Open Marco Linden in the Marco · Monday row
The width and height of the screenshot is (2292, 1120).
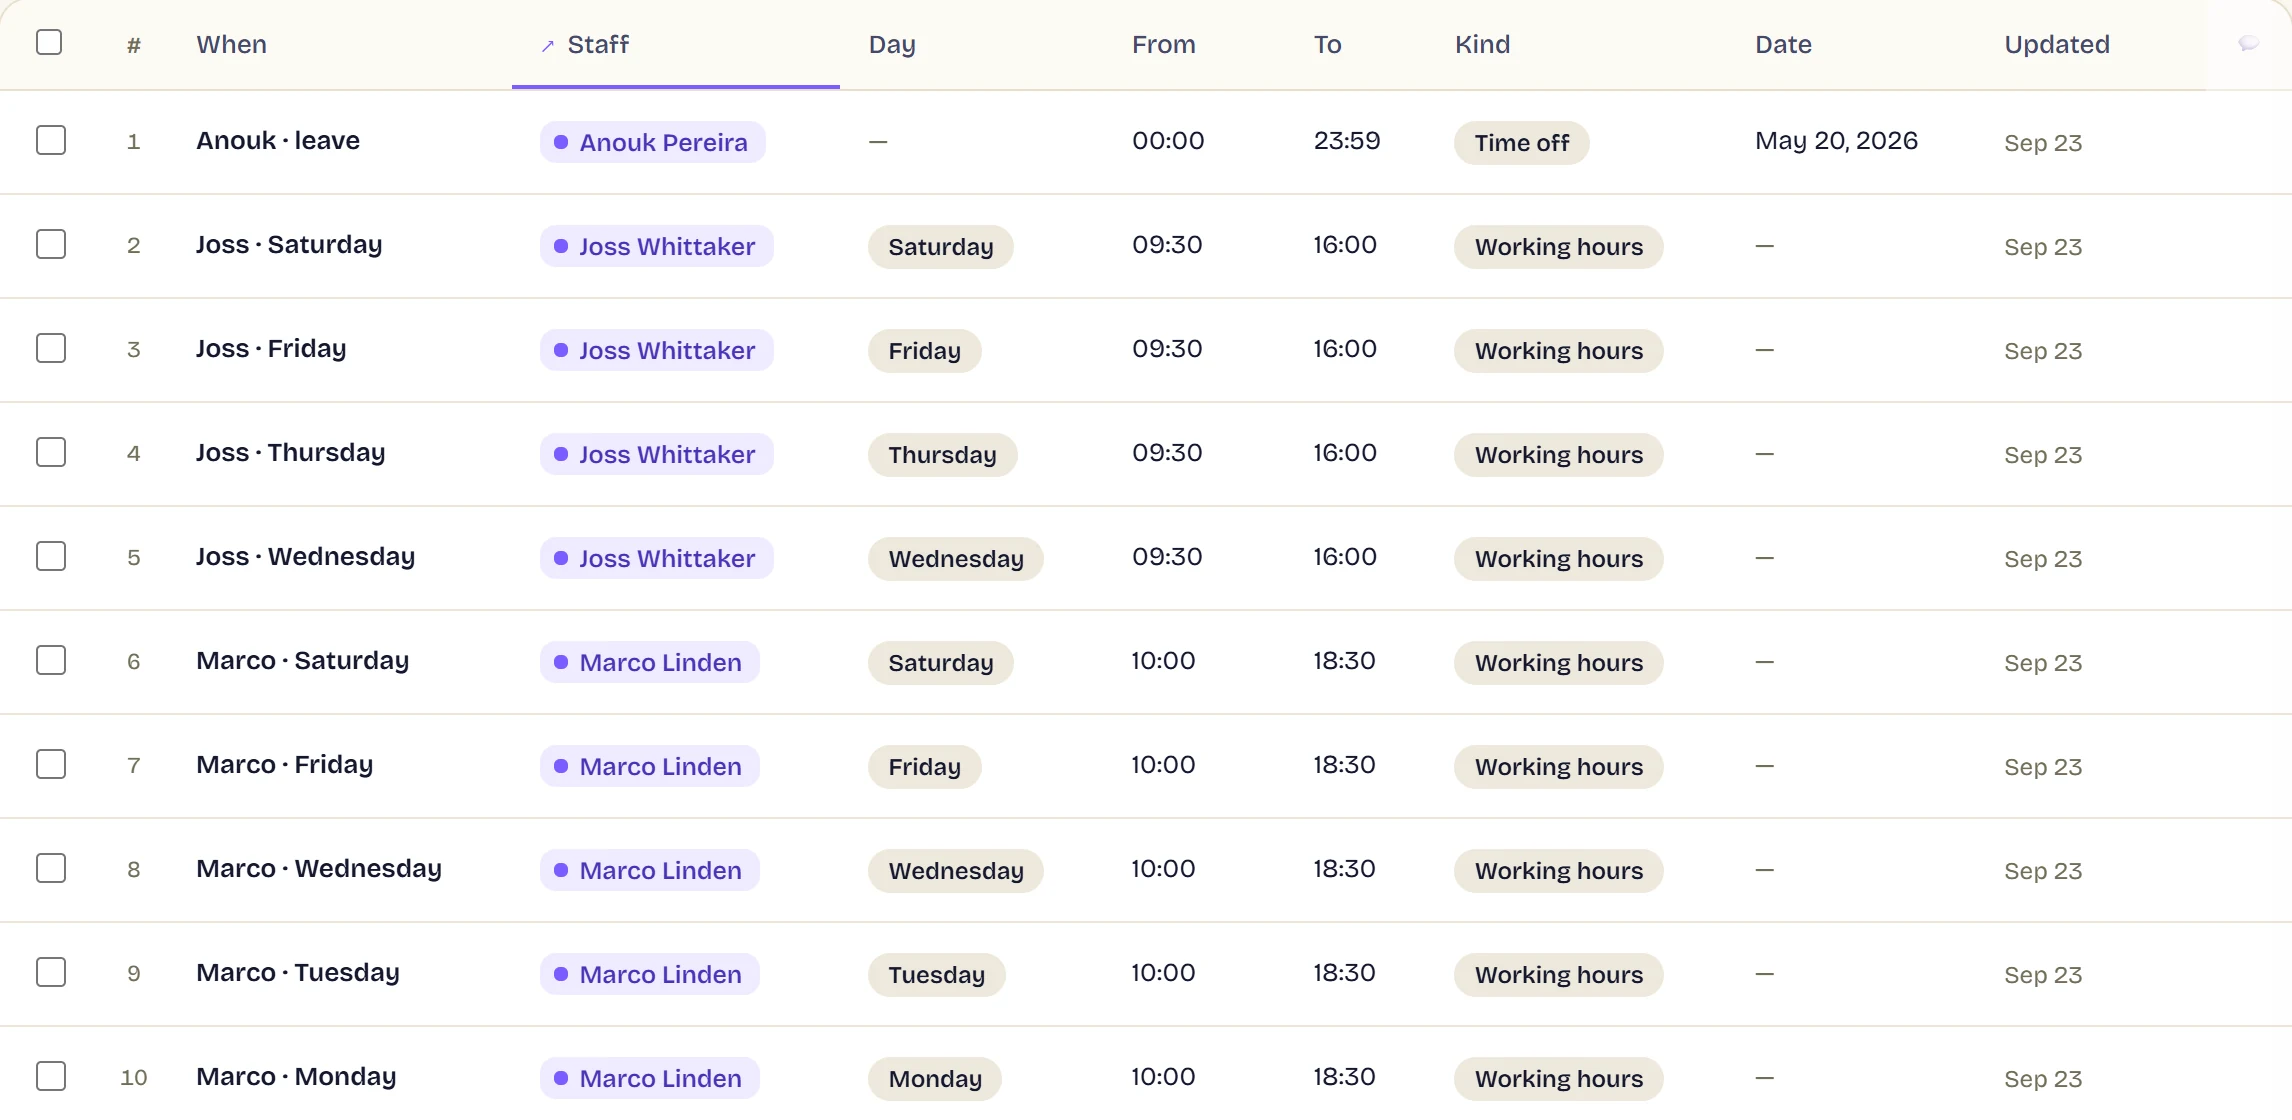650,1078
